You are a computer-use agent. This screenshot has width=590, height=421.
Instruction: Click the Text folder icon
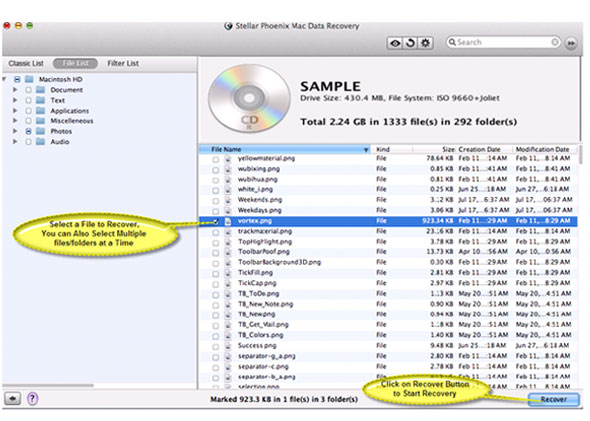coord(41,100)
